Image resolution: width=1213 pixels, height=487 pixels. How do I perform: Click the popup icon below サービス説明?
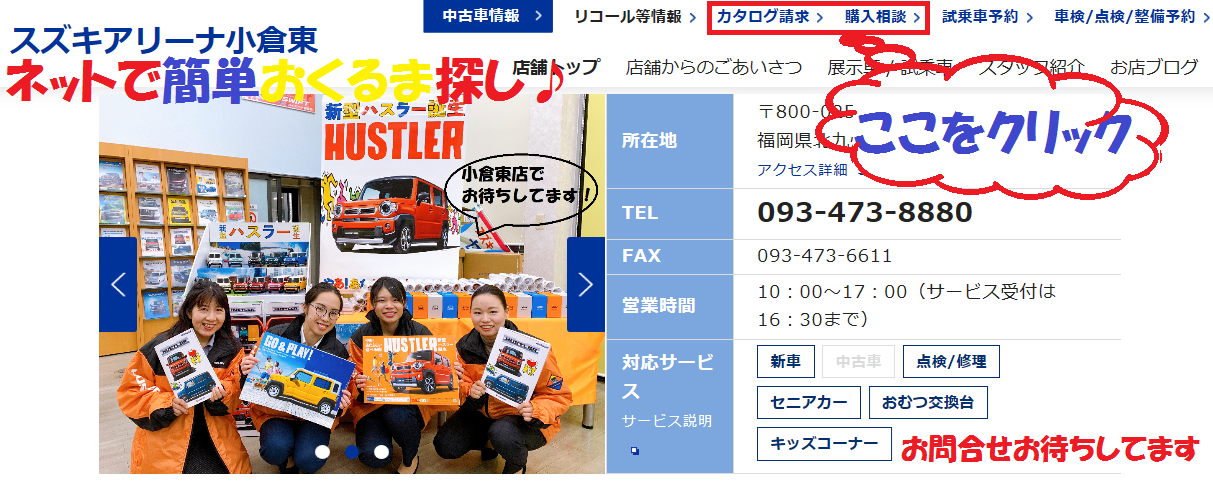[635, 450]
